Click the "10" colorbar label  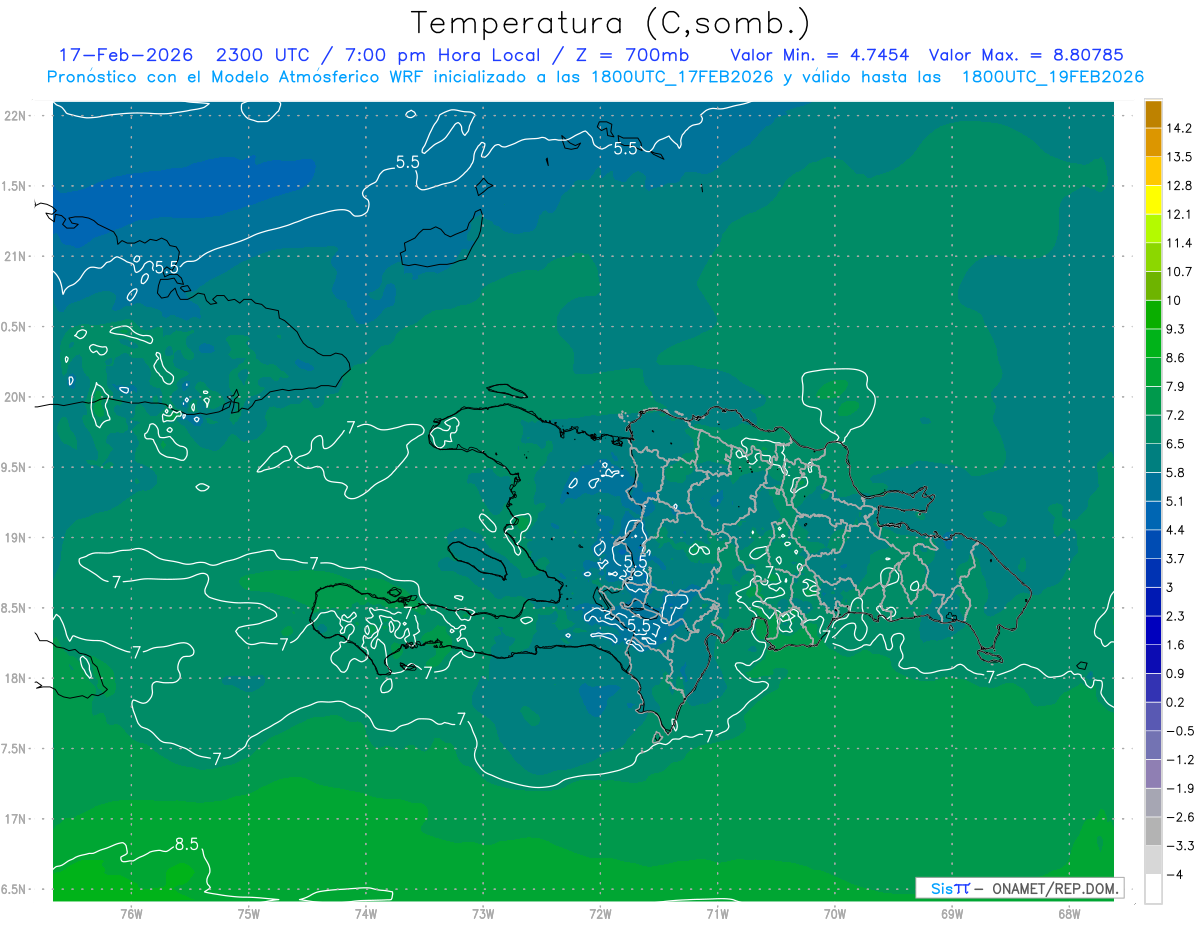(x=1174, y=300)
